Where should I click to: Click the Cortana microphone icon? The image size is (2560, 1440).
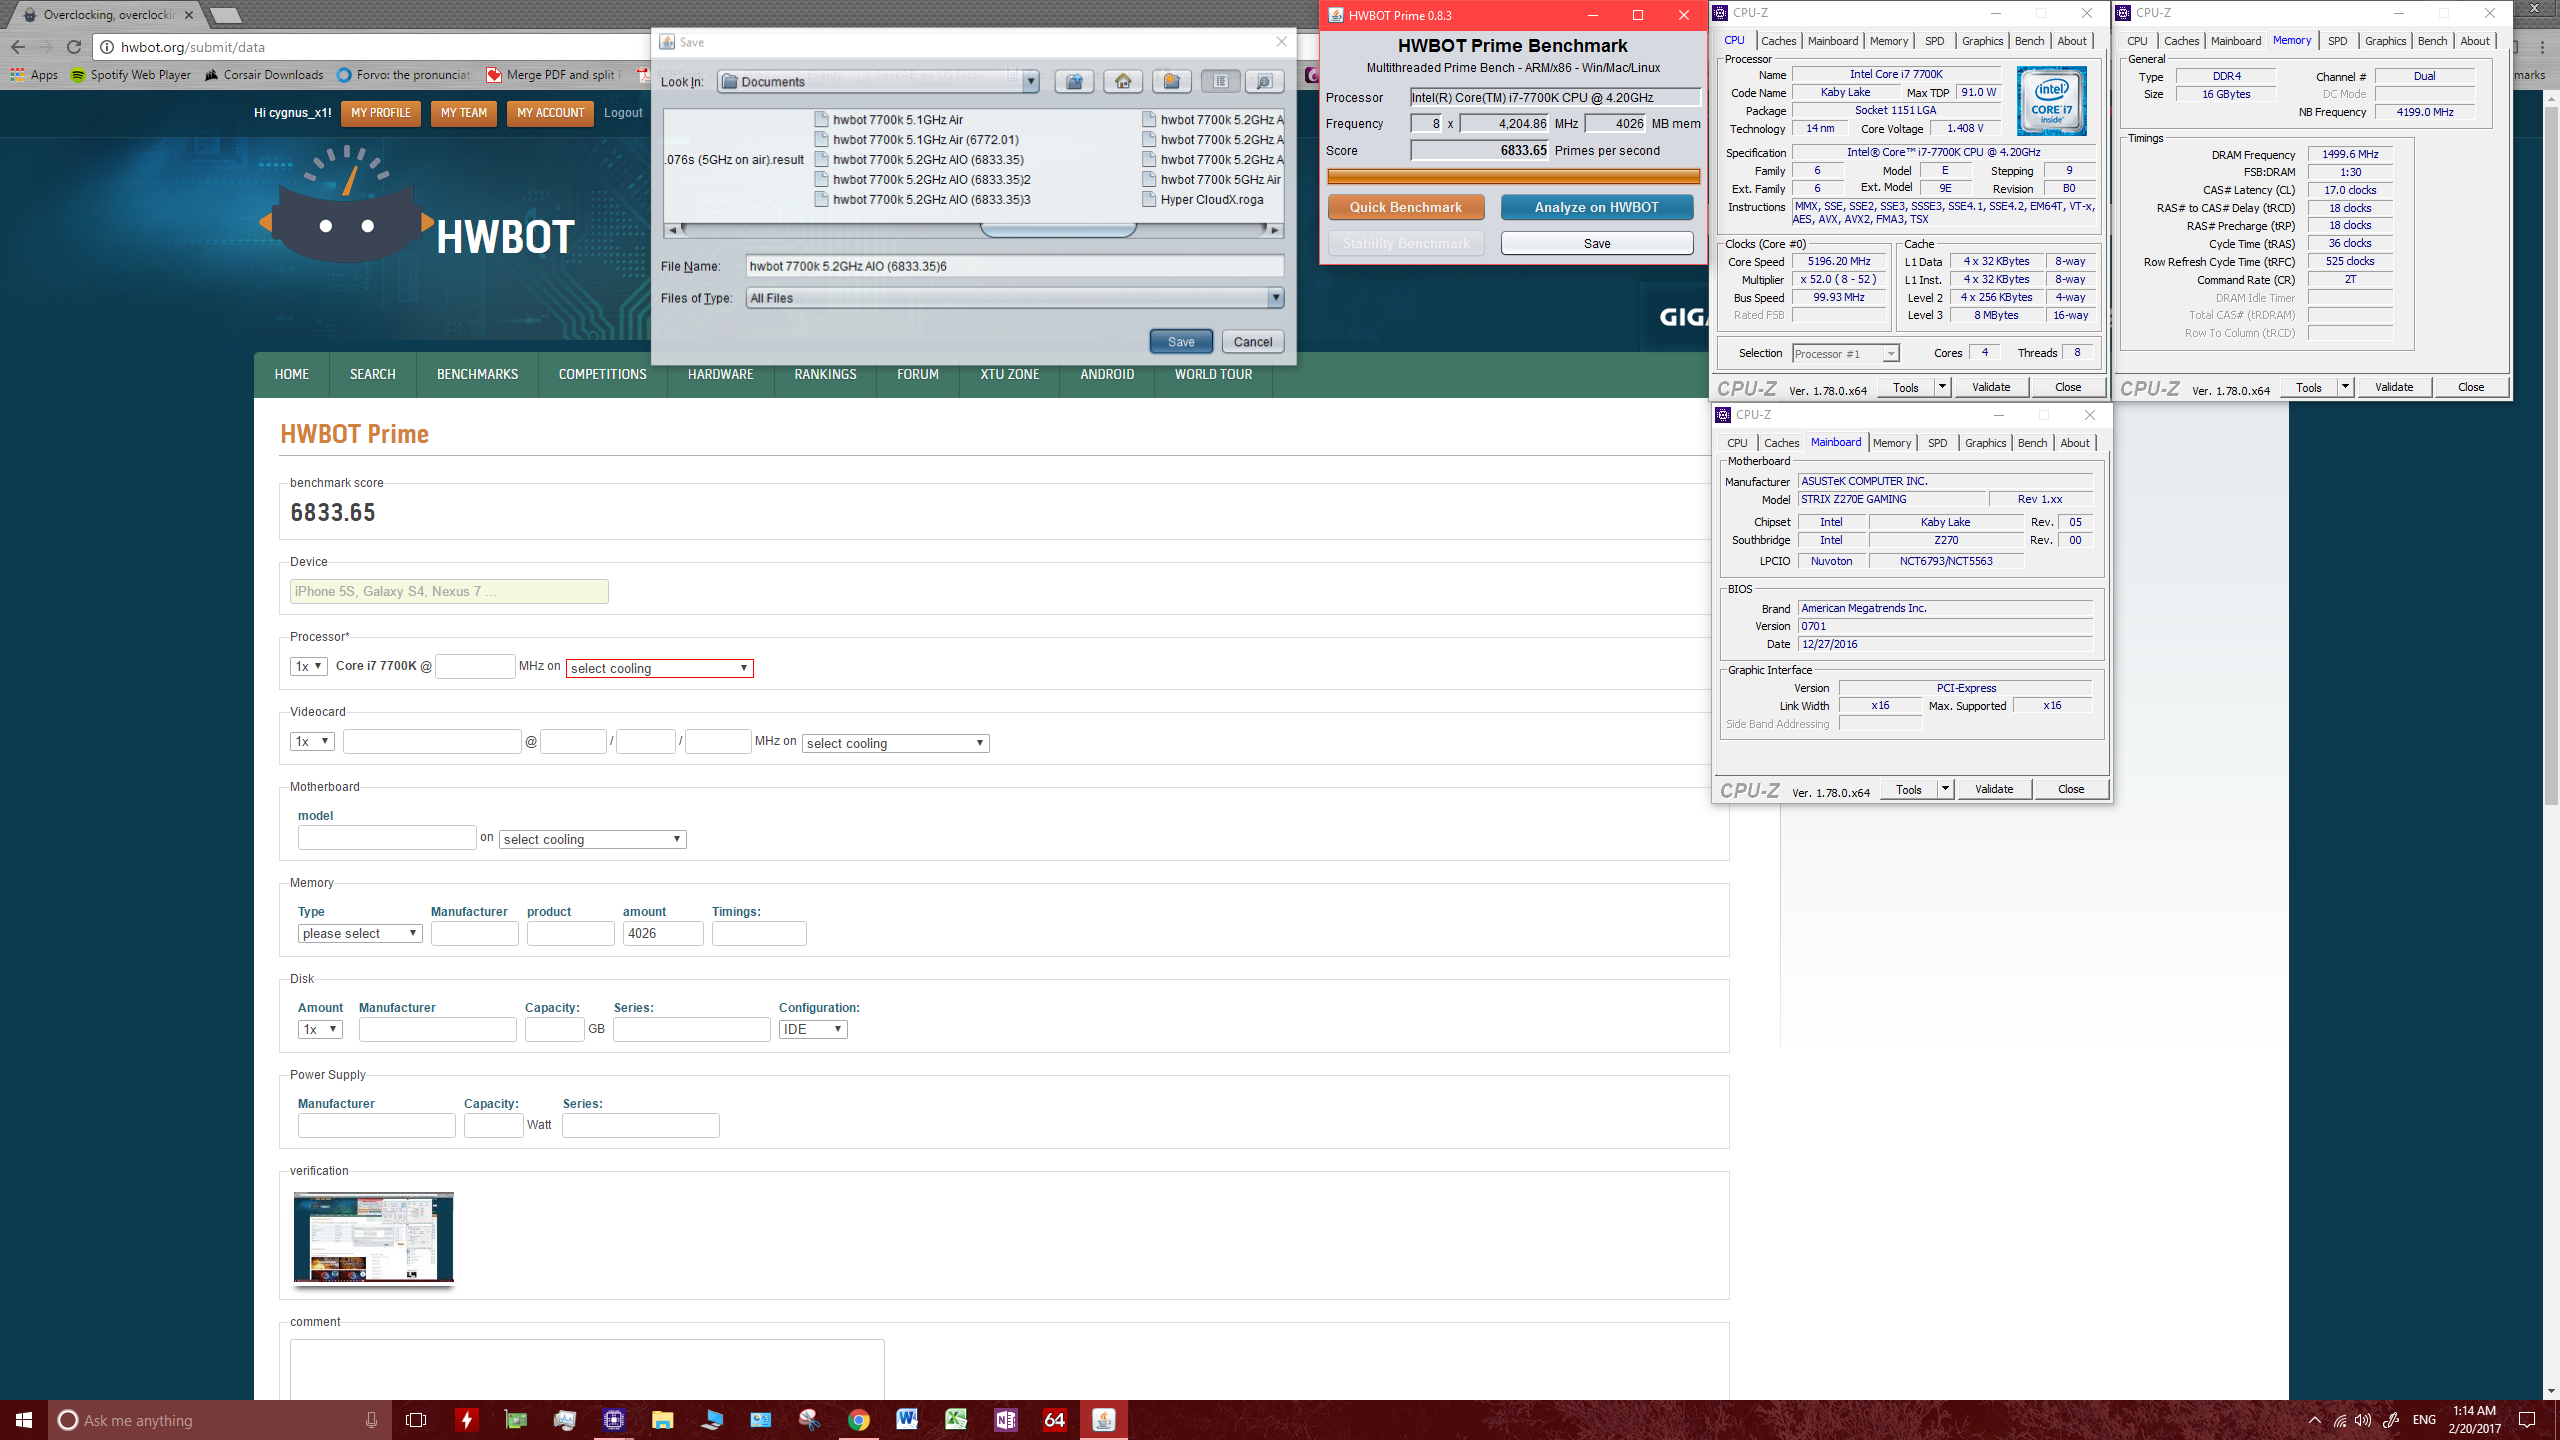pos(371,1420)
